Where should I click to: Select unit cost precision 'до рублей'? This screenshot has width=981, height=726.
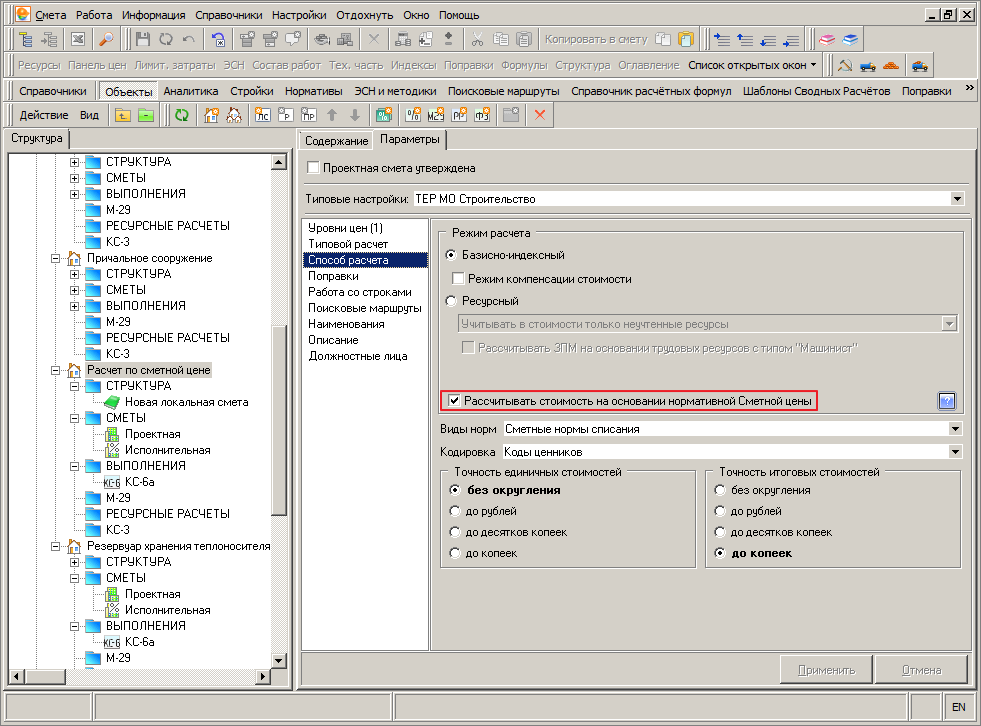(455, 511)
